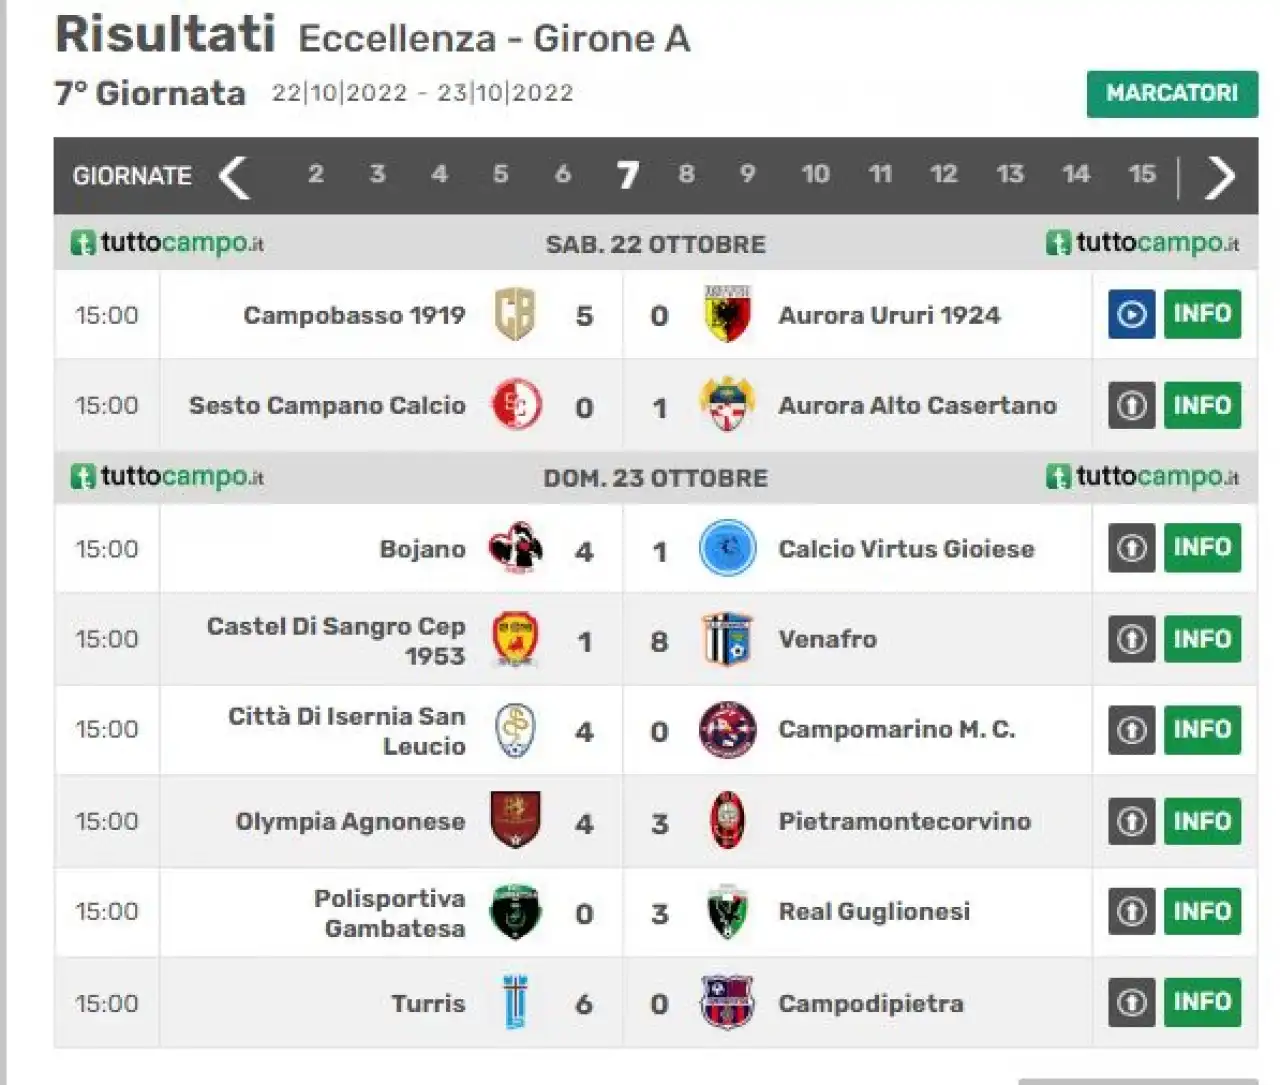Open INFO for Castel Di Sangro vs Venafro
Image resolution: width=1280 pixels, height=1085 pixels.
click(x=1202, y=638)
